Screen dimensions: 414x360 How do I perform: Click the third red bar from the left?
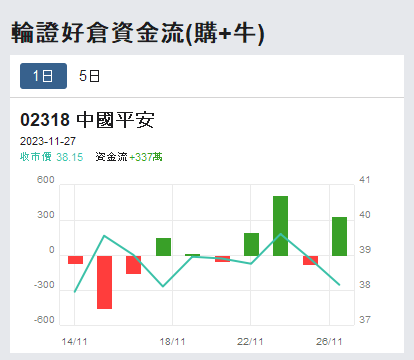coord(133,265)
